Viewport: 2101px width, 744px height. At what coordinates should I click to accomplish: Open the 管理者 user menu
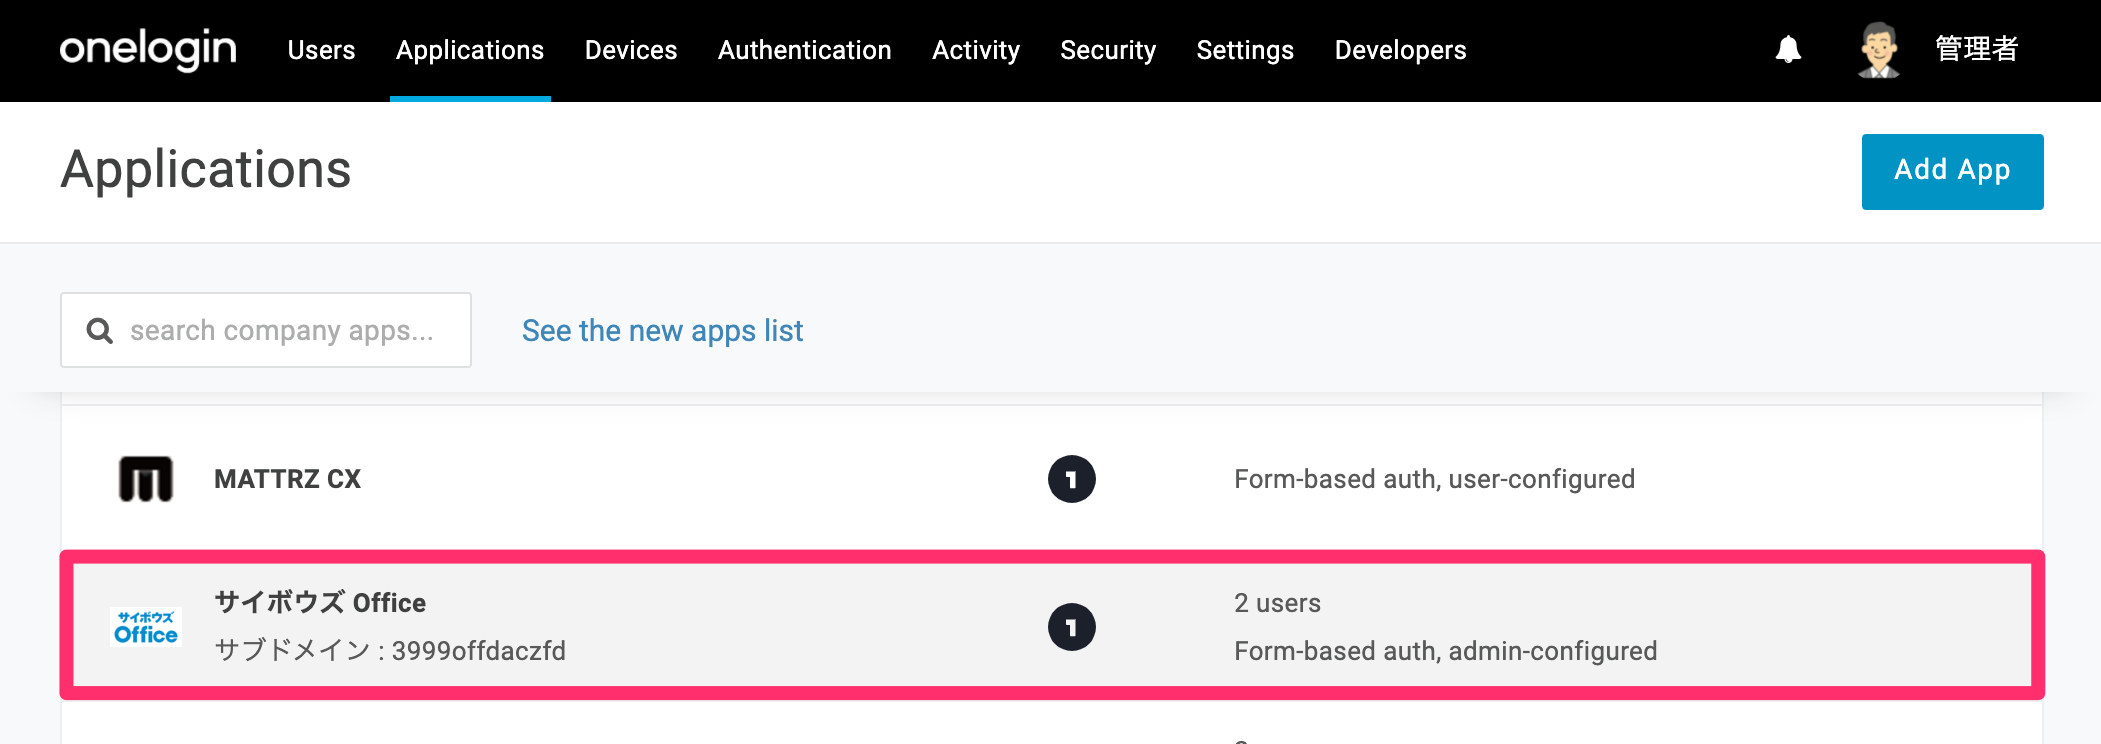[1977, 49]
